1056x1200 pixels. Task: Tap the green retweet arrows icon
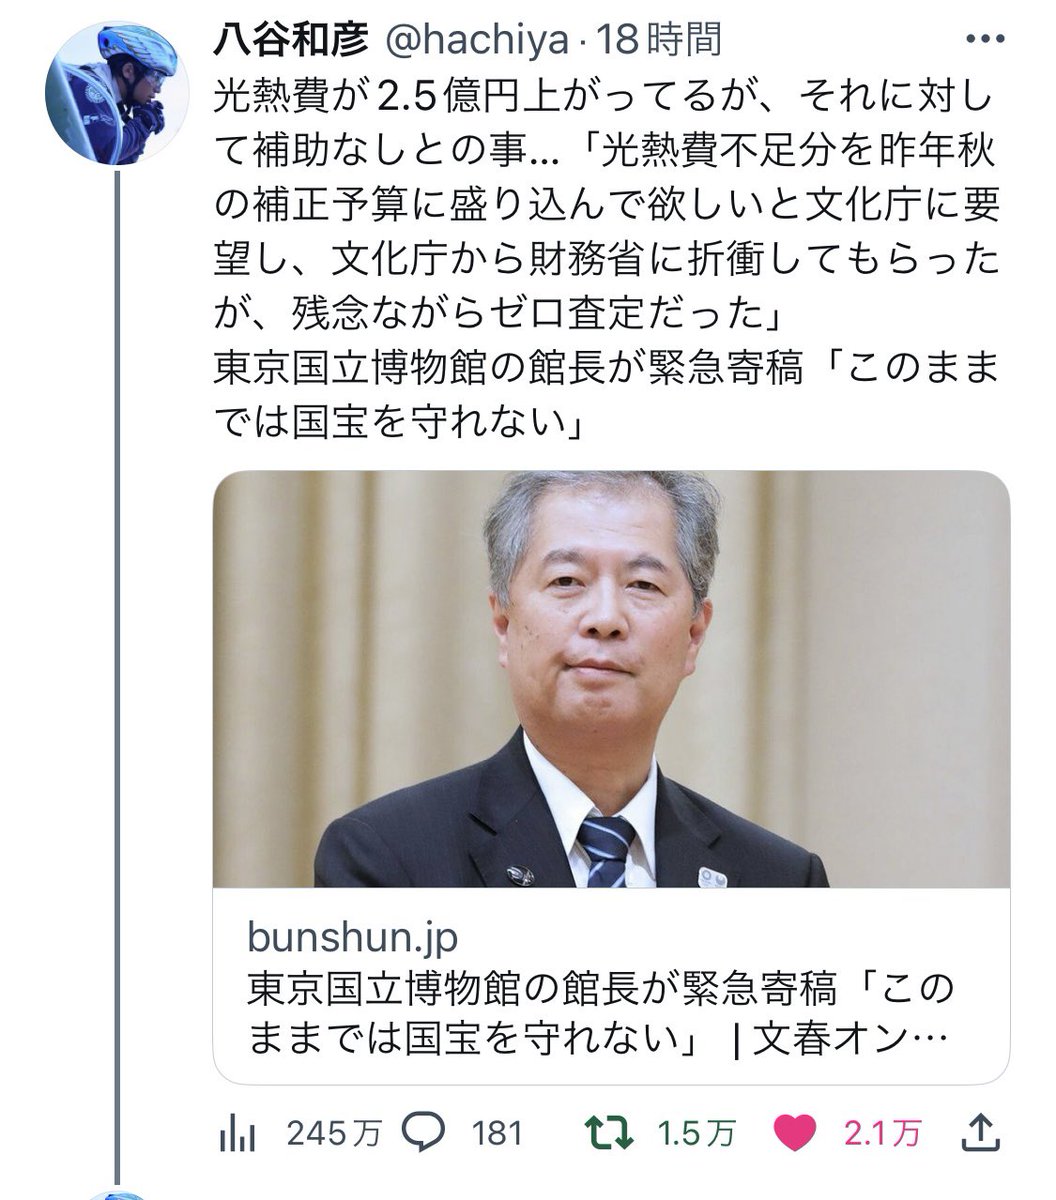pos(608,1132)
